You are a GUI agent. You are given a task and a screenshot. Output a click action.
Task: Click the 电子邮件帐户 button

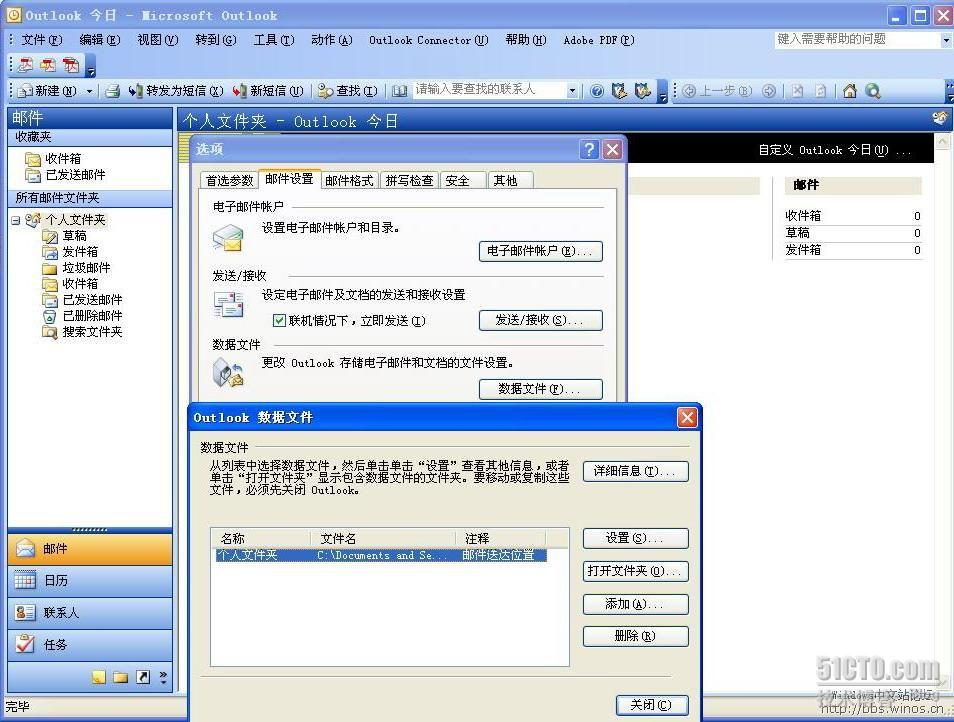541,252
